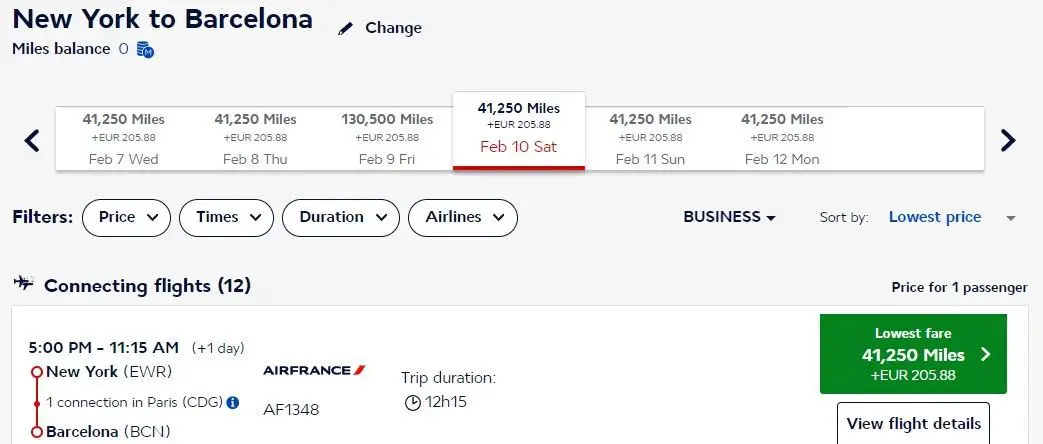Click the airplane icon next to Connecting flights

tap(23, 284)
